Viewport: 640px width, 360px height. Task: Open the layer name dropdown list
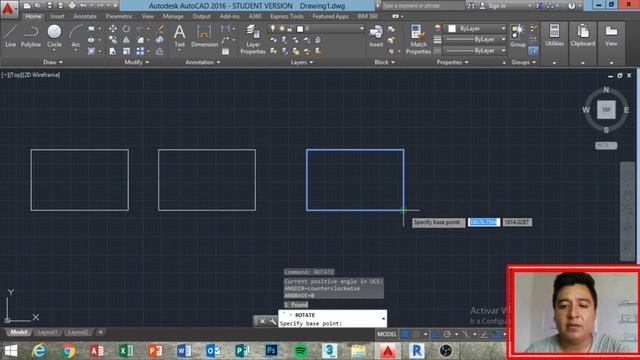(x=362, y=29)
